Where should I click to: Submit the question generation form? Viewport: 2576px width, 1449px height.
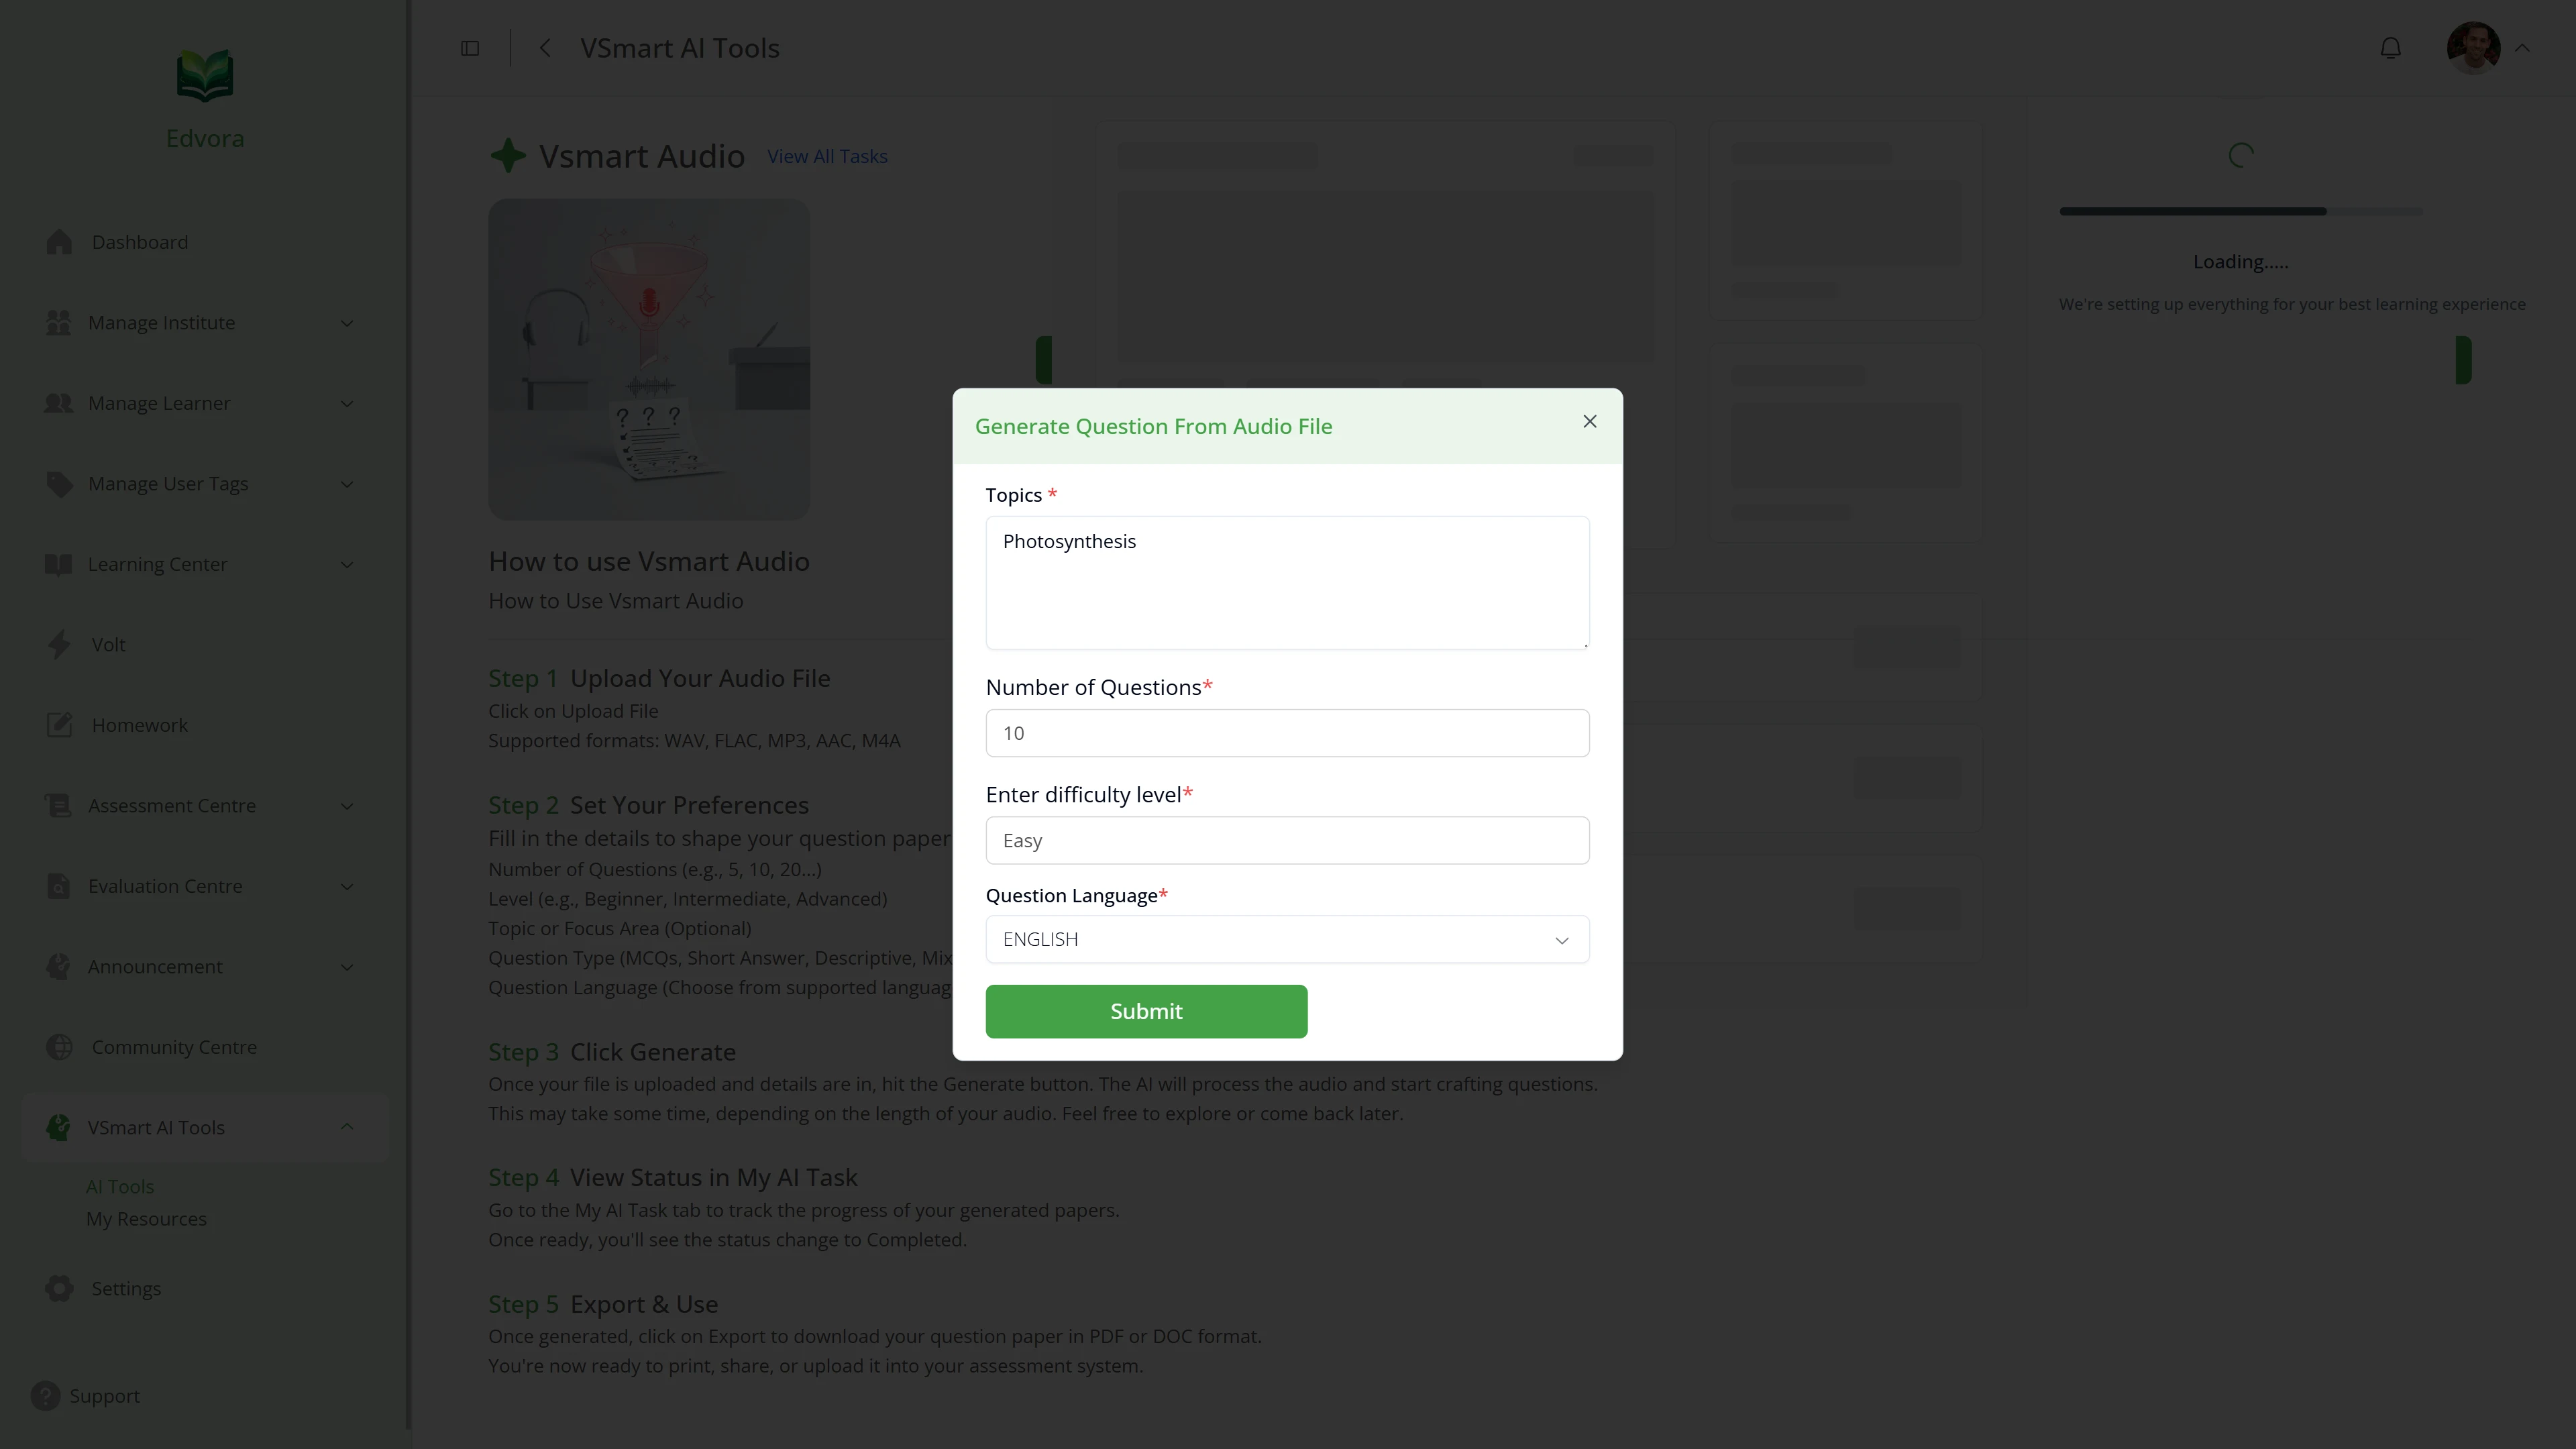click(1146, 1011)
